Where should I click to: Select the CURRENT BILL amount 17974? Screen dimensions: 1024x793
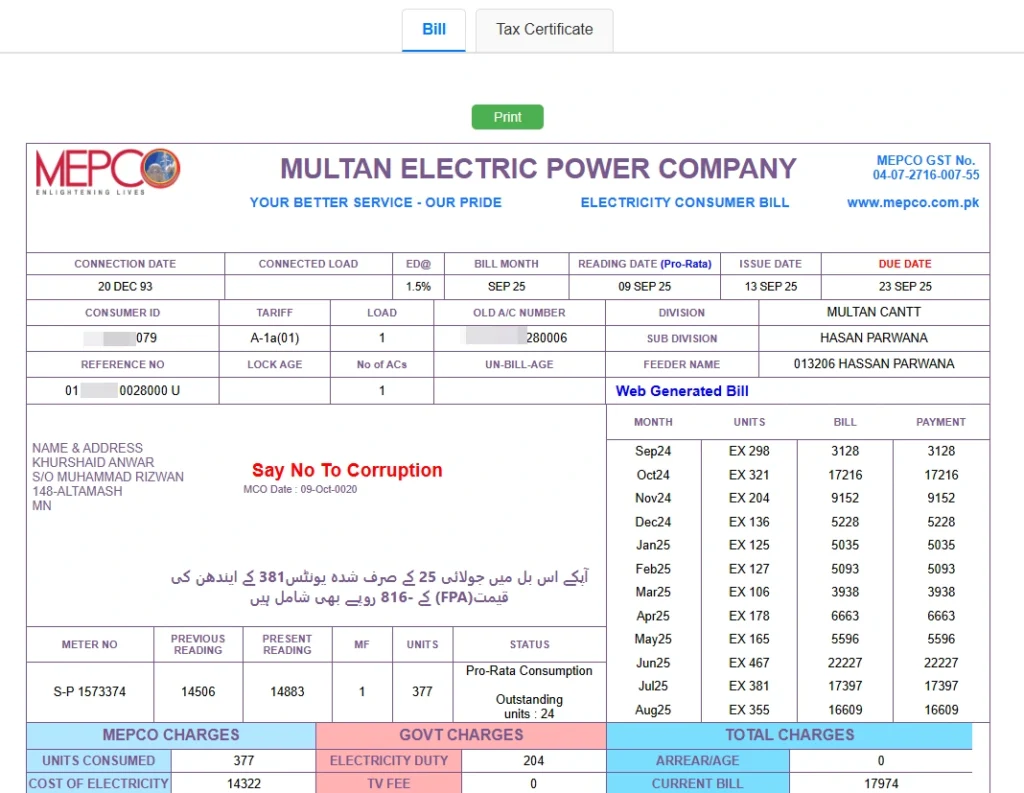coord(879,785)
